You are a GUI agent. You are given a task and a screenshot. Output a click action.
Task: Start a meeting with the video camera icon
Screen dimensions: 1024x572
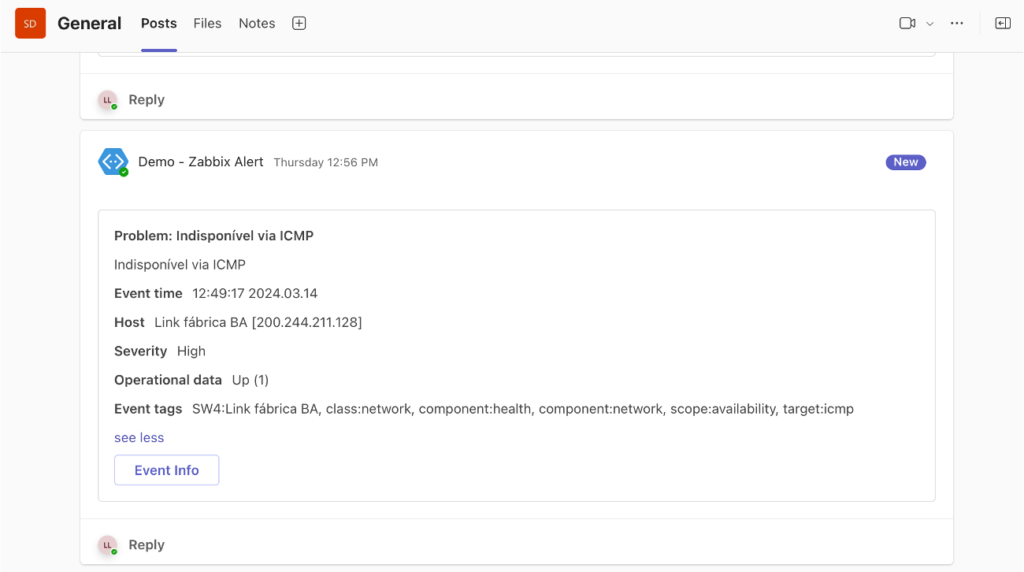[x=906, y=24]
